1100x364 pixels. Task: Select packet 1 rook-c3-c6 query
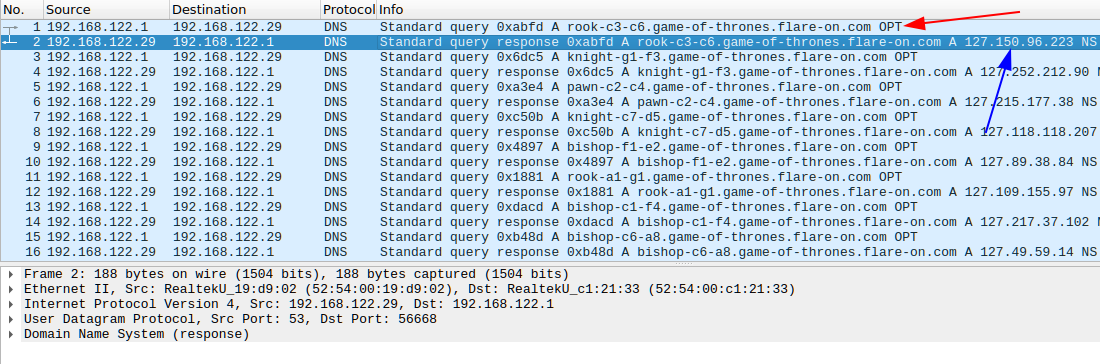click(550, 27)
